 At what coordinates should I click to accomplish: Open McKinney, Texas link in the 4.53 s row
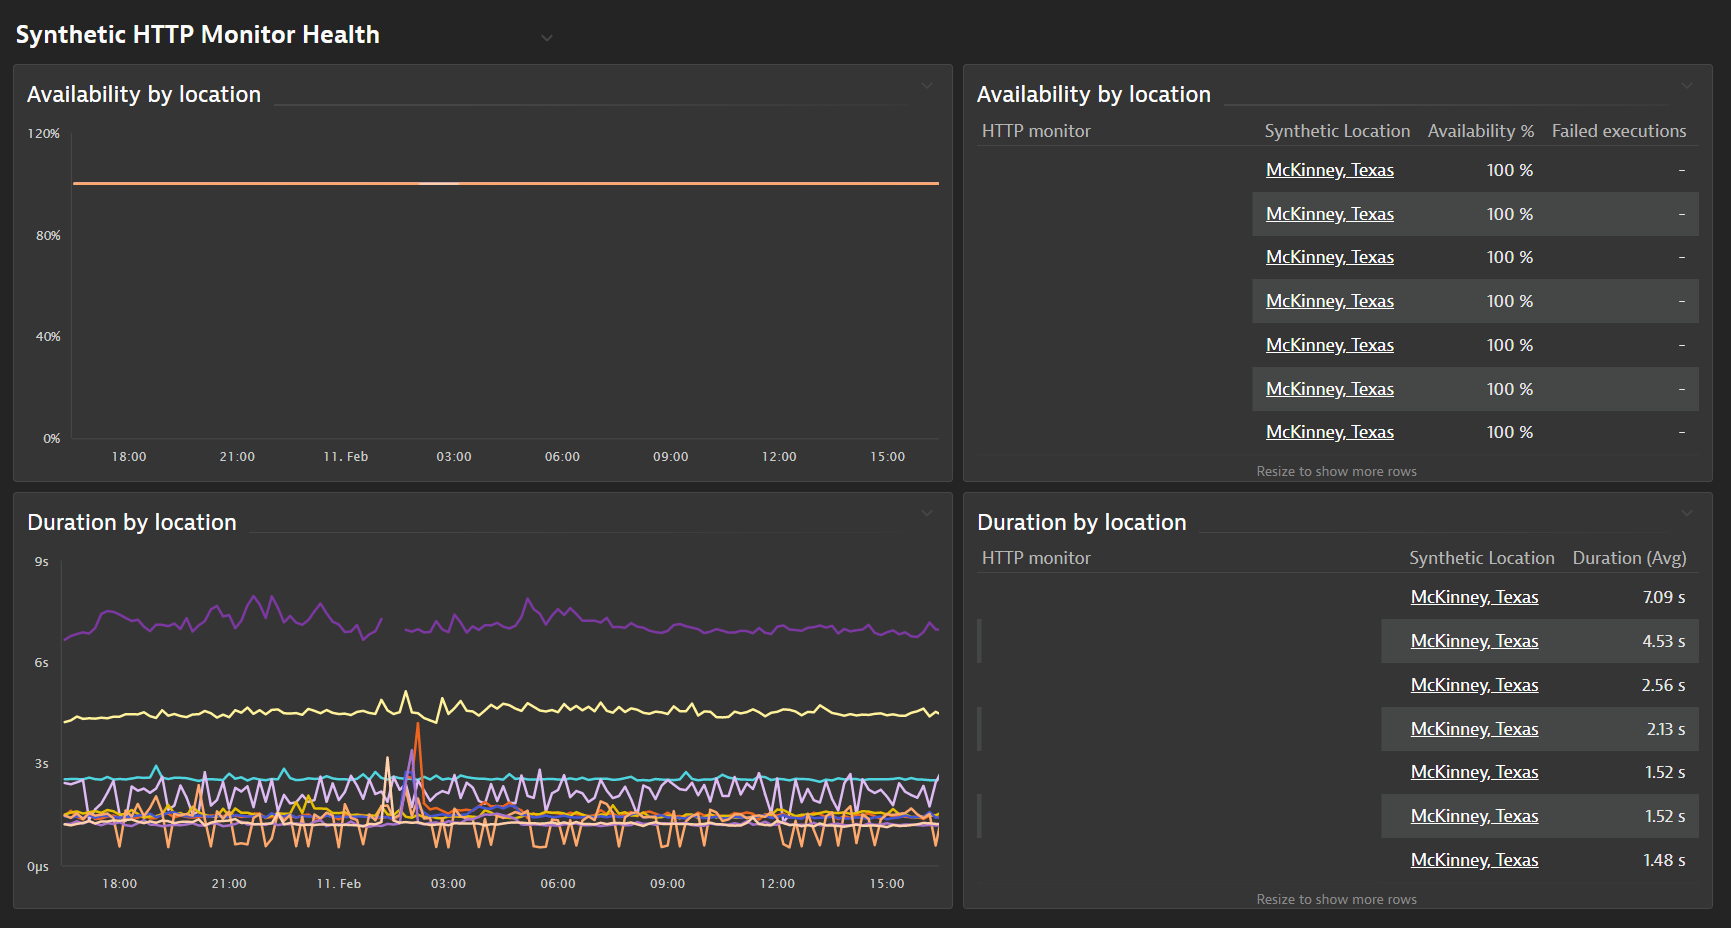coord(1474,641)
